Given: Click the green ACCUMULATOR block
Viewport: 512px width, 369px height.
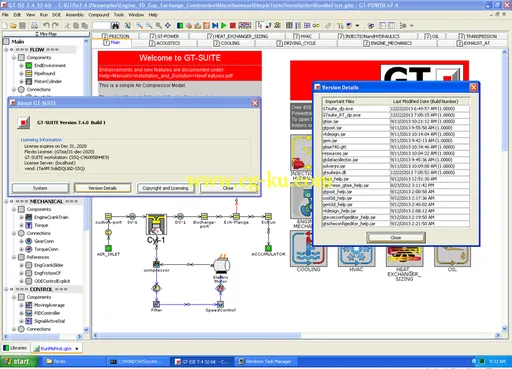Looking at the screenshot, I should (x=268, y=248).
